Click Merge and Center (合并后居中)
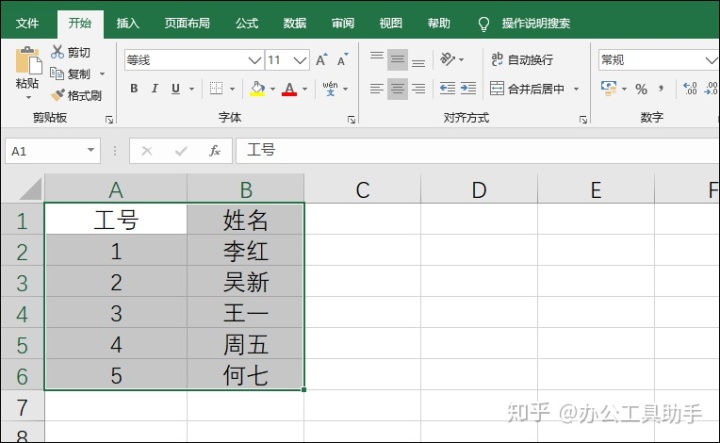720x443 pixels. tap(527, 88)
